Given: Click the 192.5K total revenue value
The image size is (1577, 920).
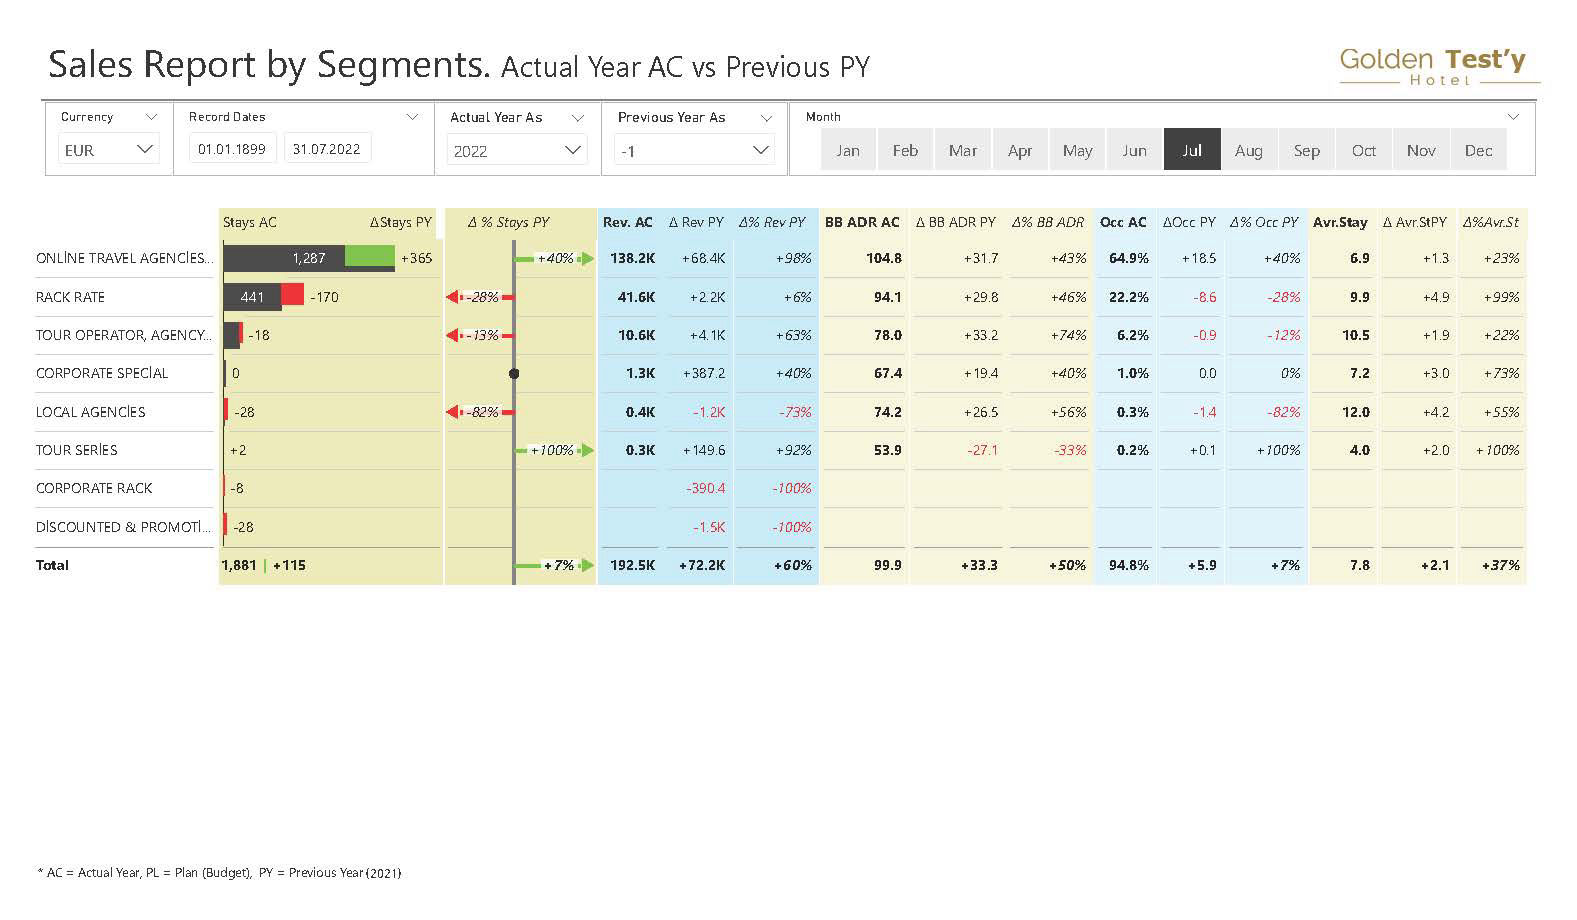Looking at the screenshot, I should coord(633,565).
